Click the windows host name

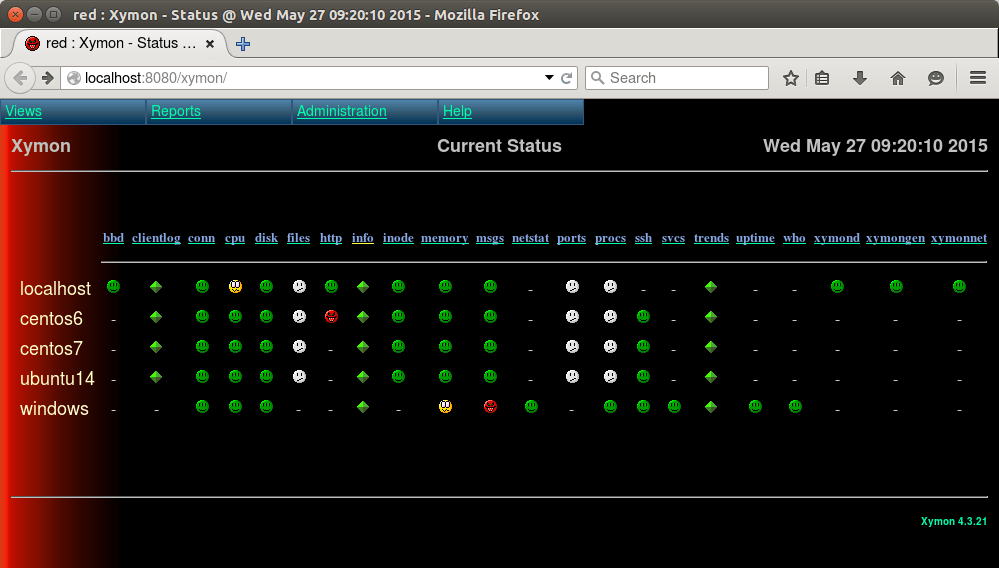click(54, 408)
